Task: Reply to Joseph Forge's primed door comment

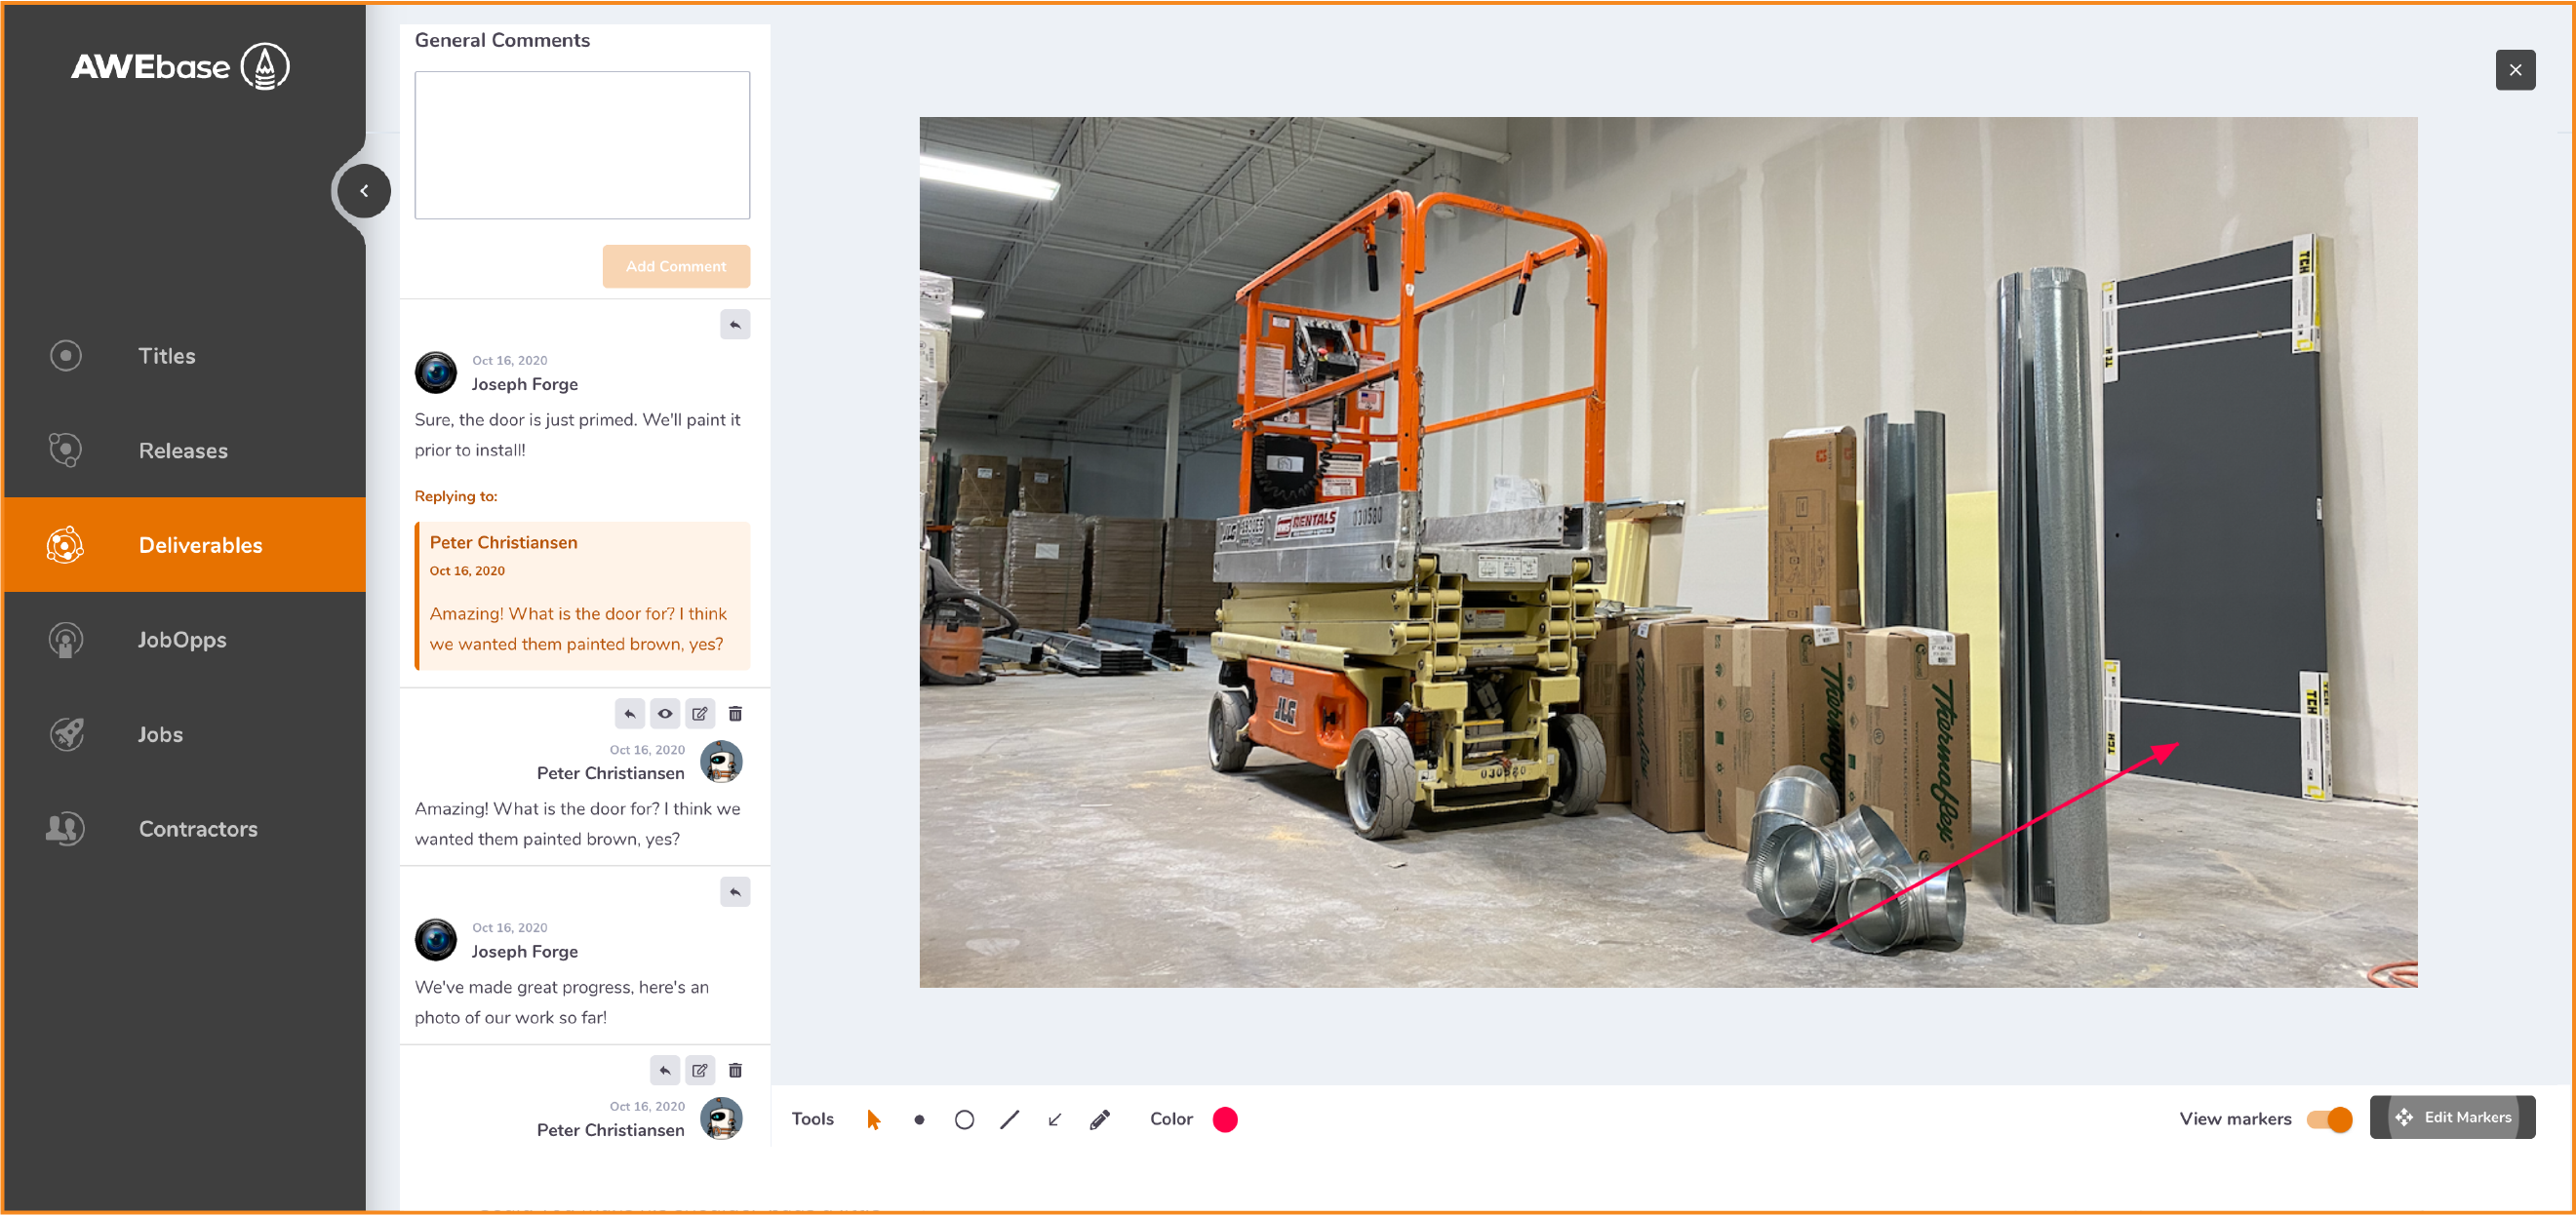Action: [x=735, y=324]
